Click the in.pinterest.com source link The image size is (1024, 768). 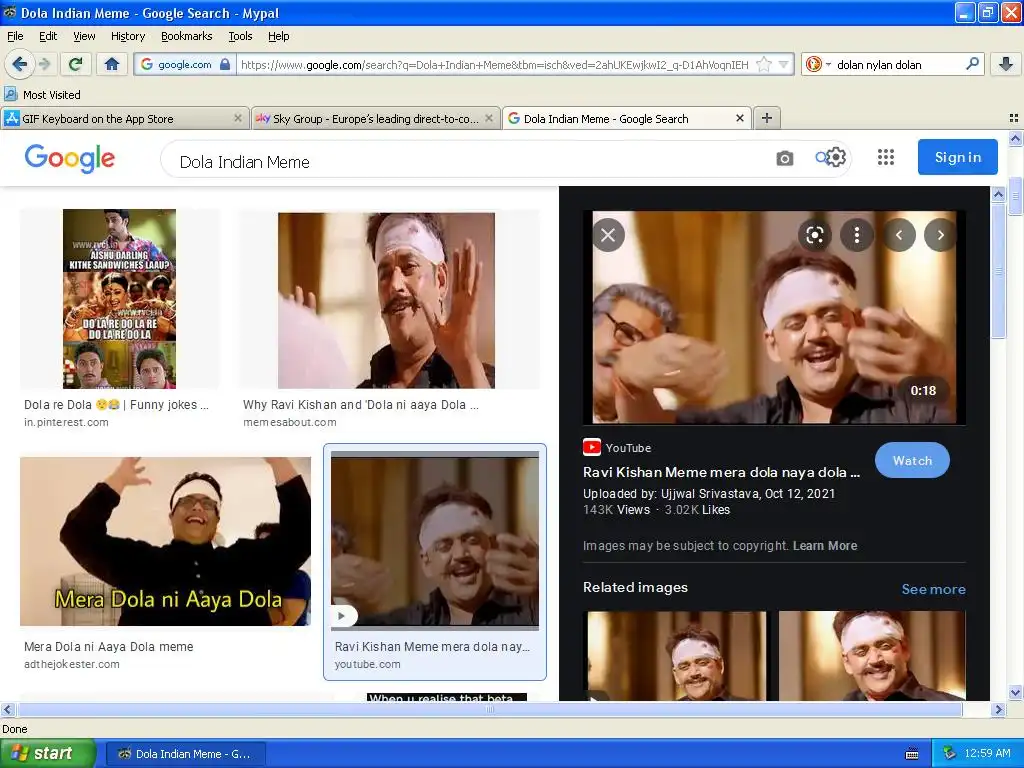tap(66, 423)
